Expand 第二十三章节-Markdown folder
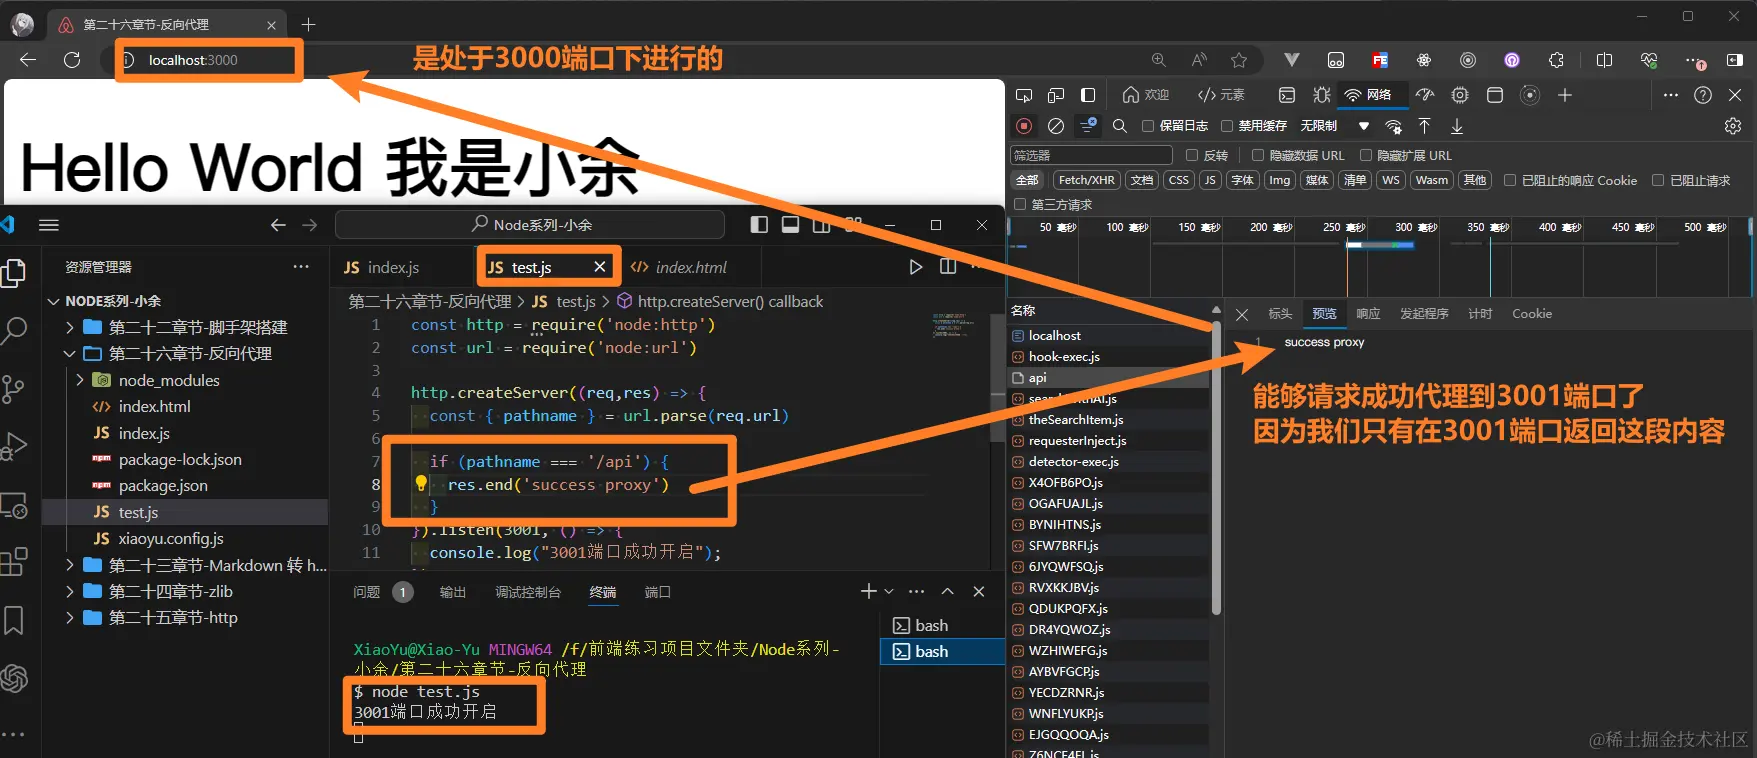Screen dimensions: 1757x758 click(70, 565)
